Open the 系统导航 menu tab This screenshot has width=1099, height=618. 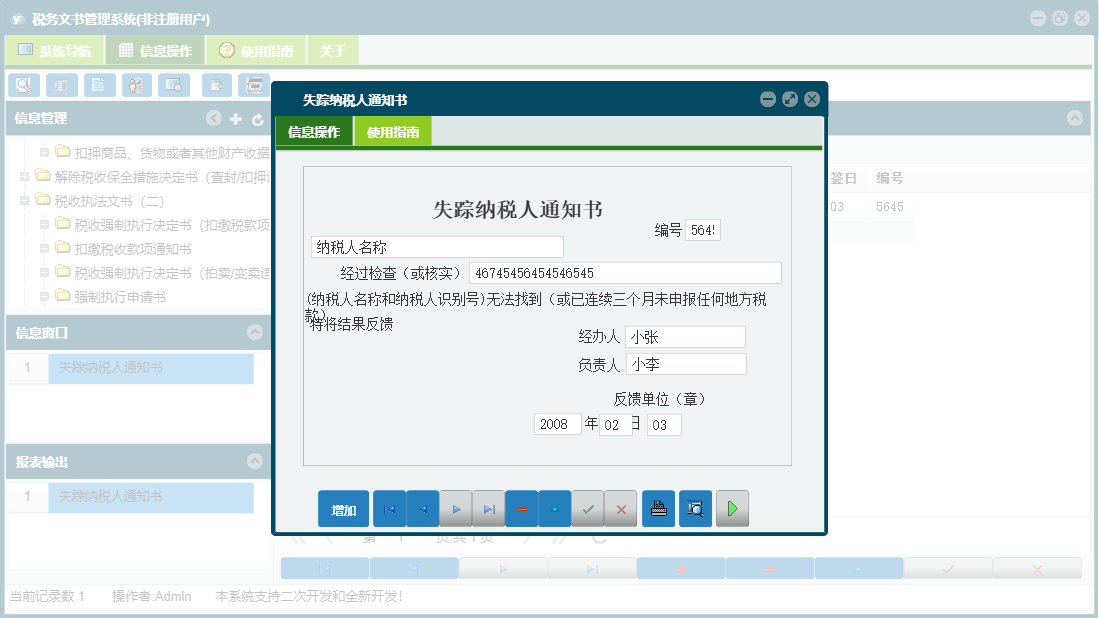coord(55,50)
